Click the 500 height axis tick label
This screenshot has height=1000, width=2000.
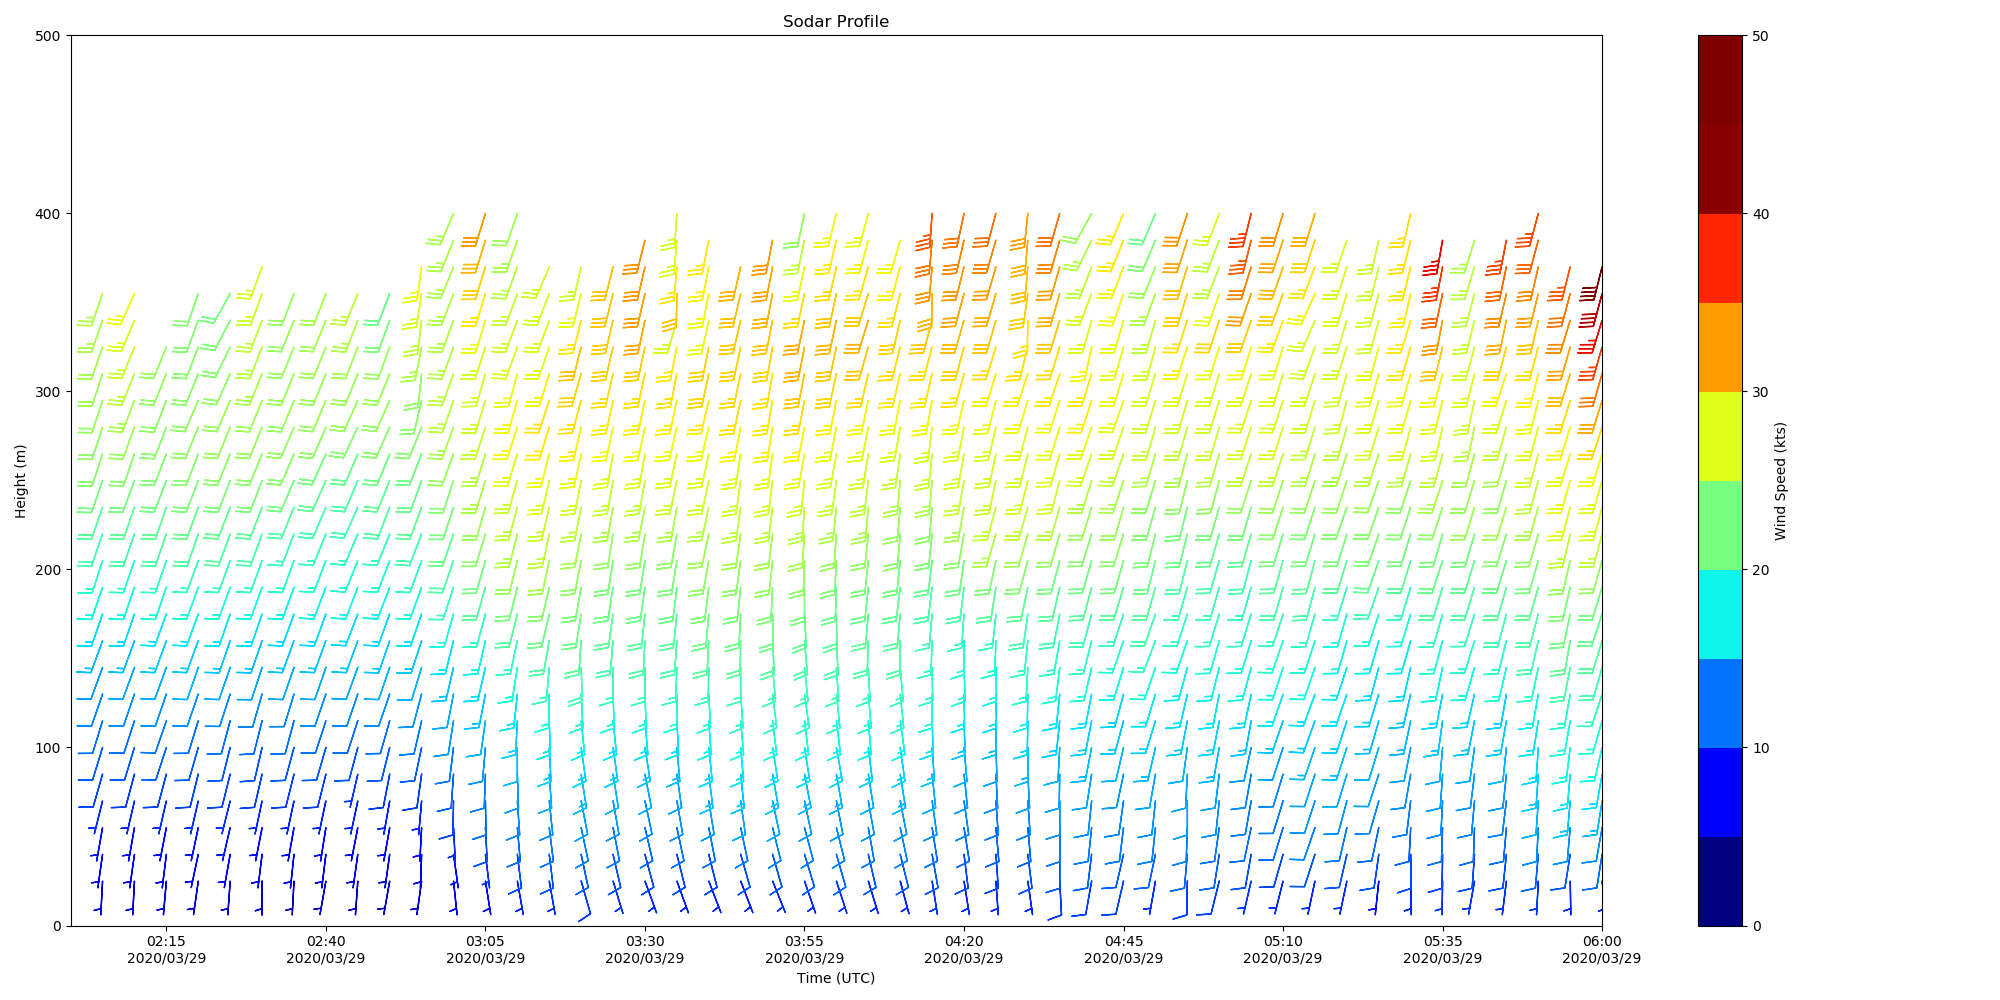pos(49,36)
